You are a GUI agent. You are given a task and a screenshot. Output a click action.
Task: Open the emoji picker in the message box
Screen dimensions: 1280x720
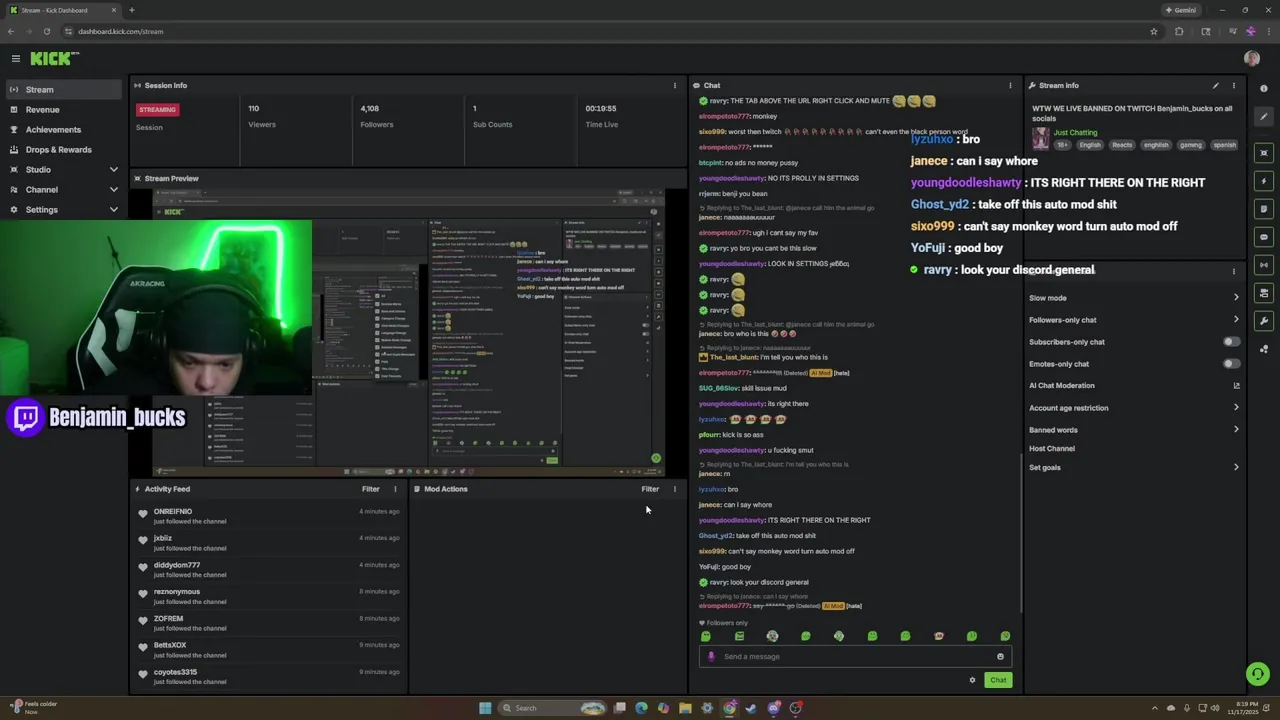[1000, 657]
